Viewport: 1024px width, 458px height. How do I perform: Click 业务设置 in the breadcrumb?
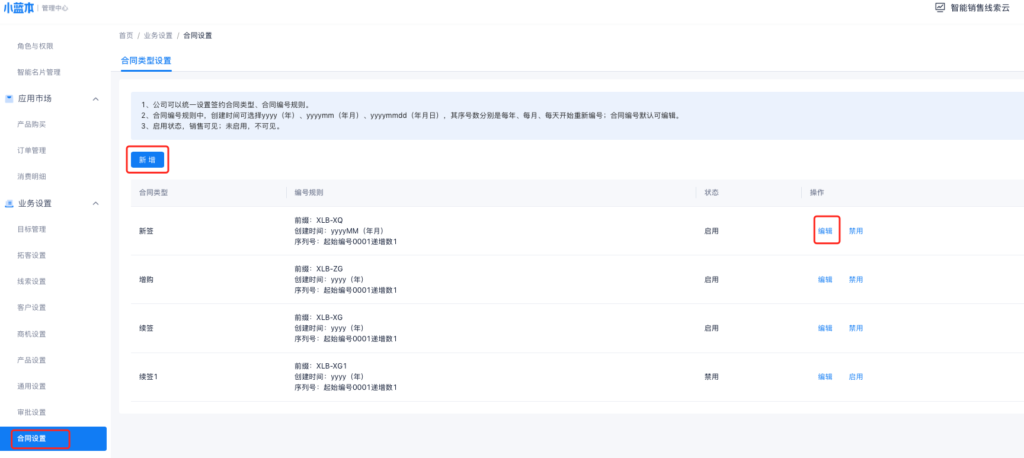[x=158, y=35]
